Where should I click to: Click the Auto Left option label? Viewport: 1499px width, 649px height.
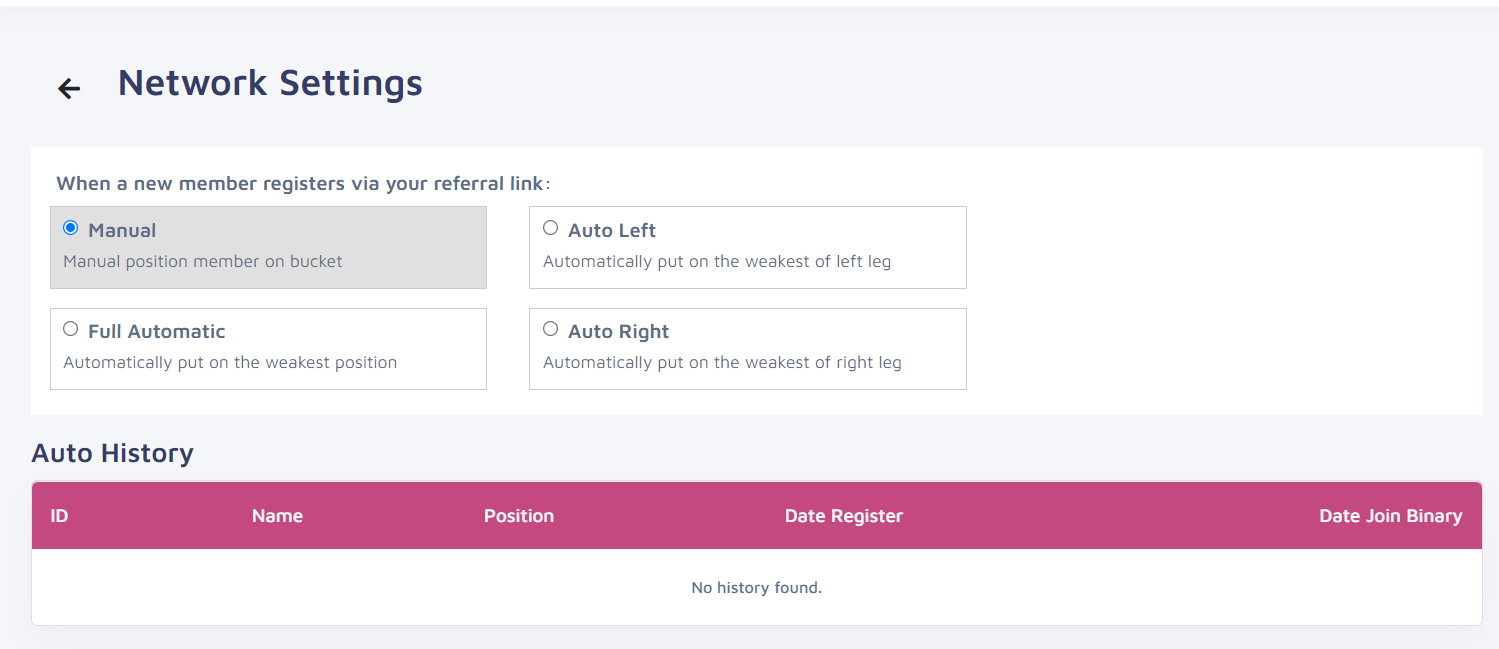click(612, 230)
